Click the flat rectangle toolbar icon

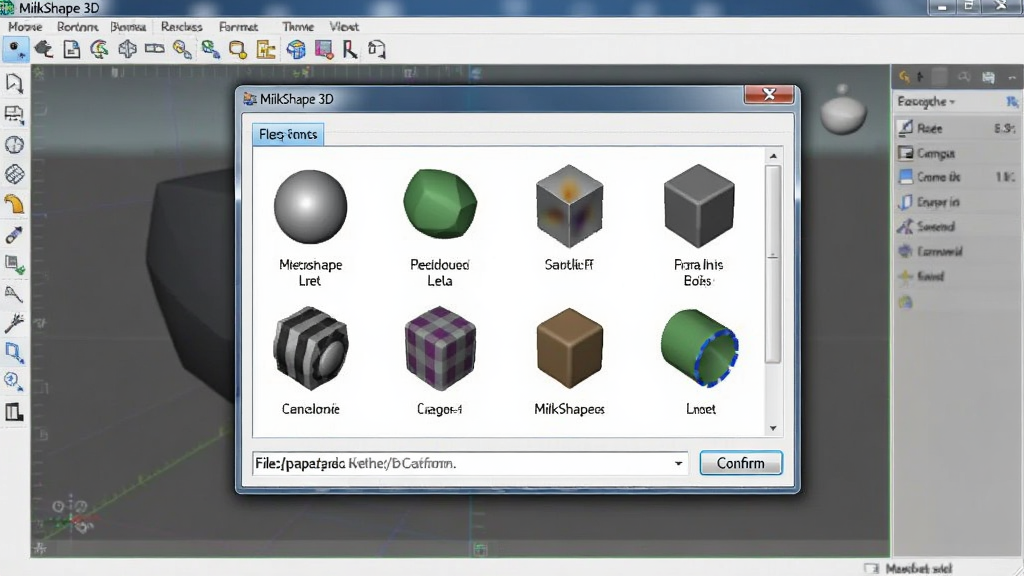point(155,49)
